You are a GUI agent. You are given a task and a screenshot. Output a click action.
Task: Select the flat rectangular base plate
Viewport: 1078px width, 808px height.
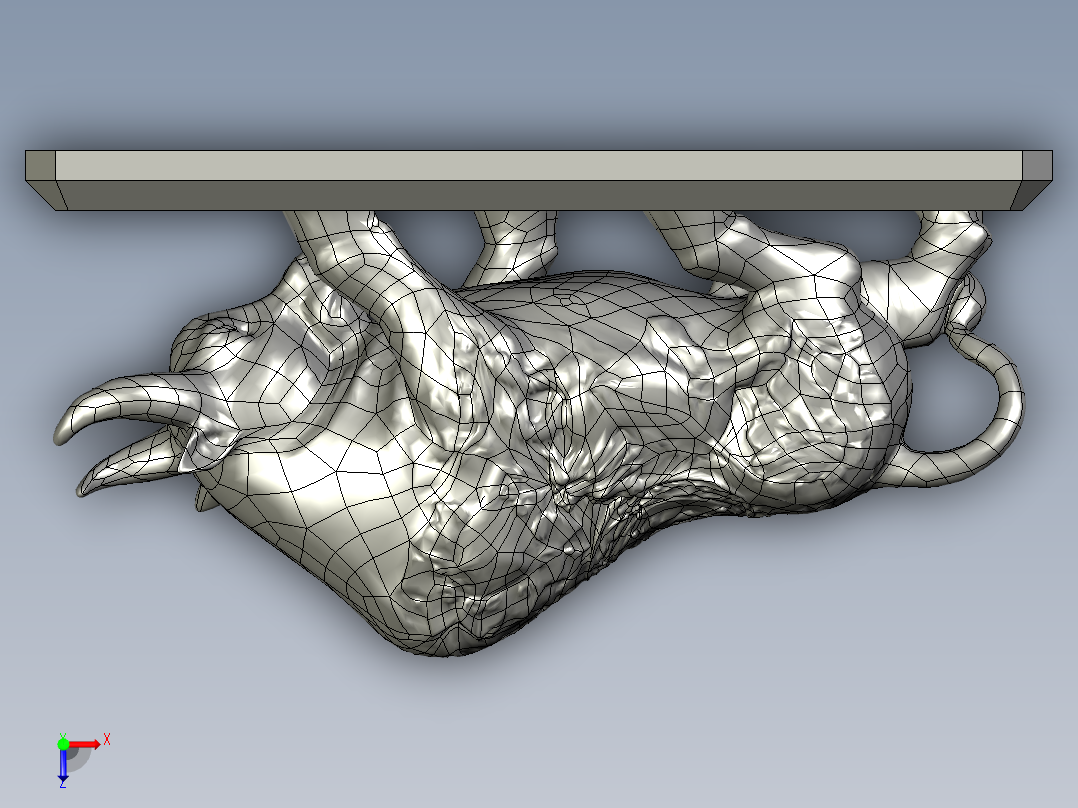[538, 180]
